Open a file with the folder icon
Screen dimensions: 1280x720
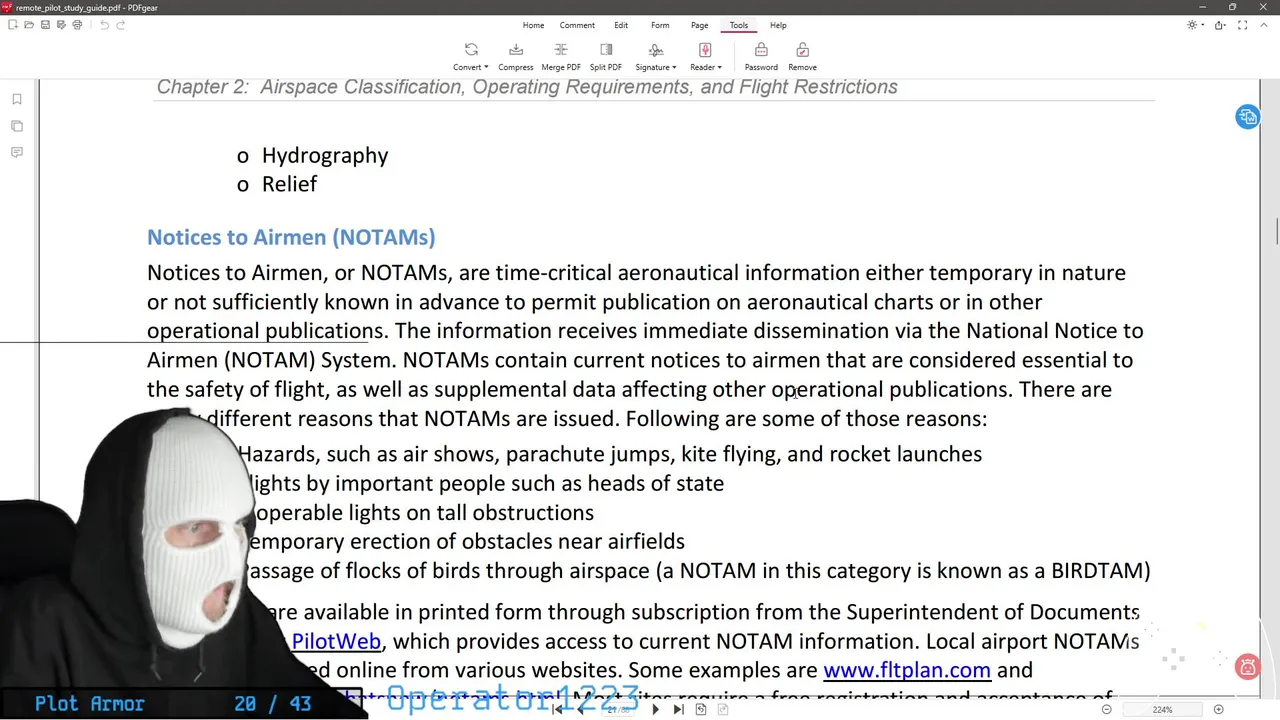(x=29, y=25)
